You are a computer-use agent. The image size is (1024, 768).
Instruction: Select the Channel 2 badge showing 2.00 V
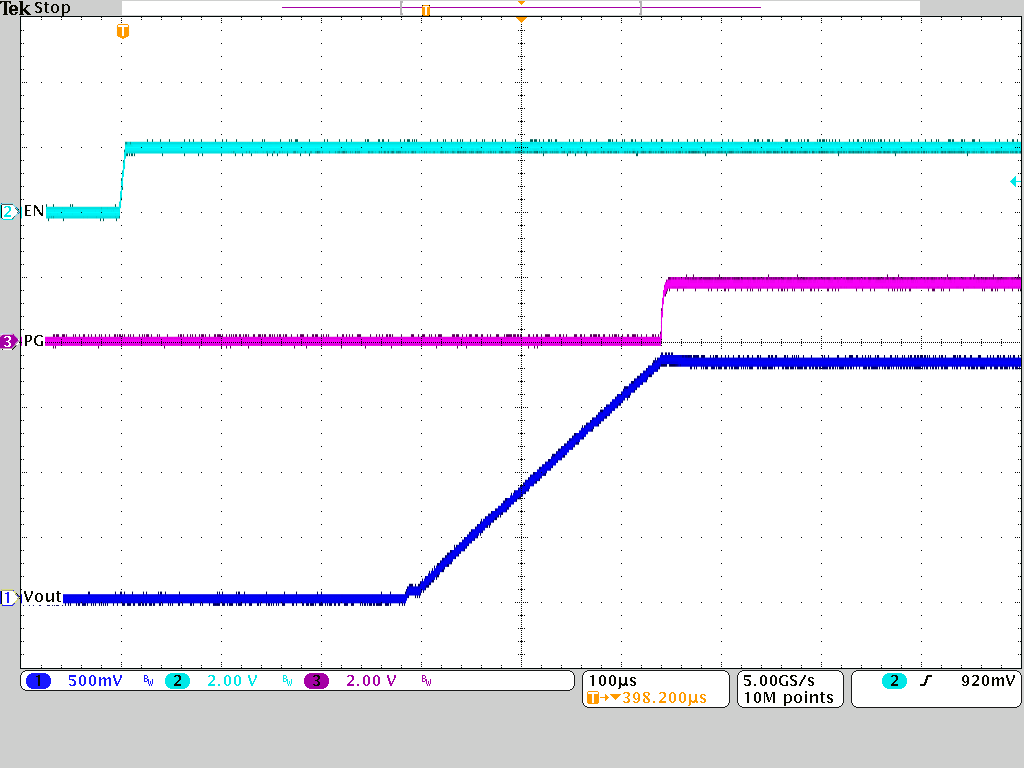tap(180, 680)
